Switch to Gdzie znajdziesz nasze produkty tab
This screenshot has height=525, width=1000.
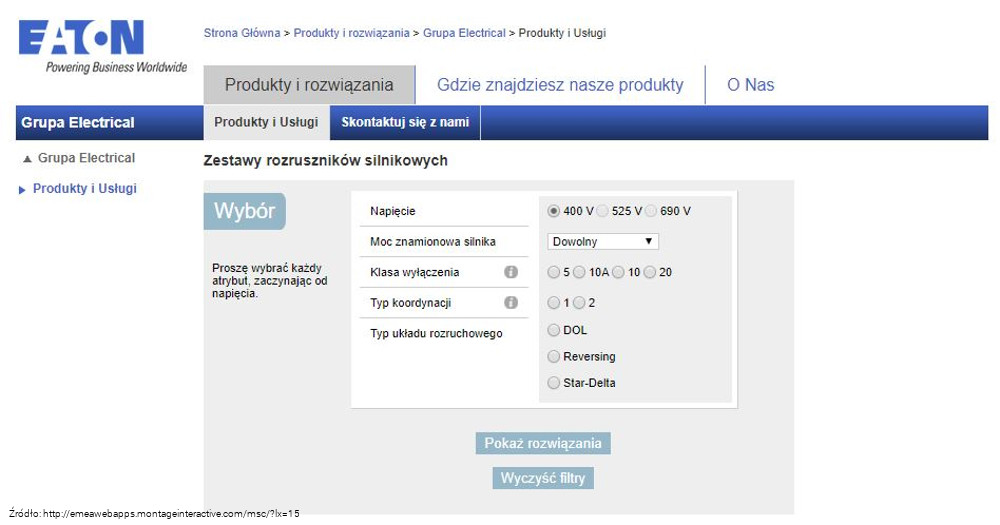click(x=560, y=85)
